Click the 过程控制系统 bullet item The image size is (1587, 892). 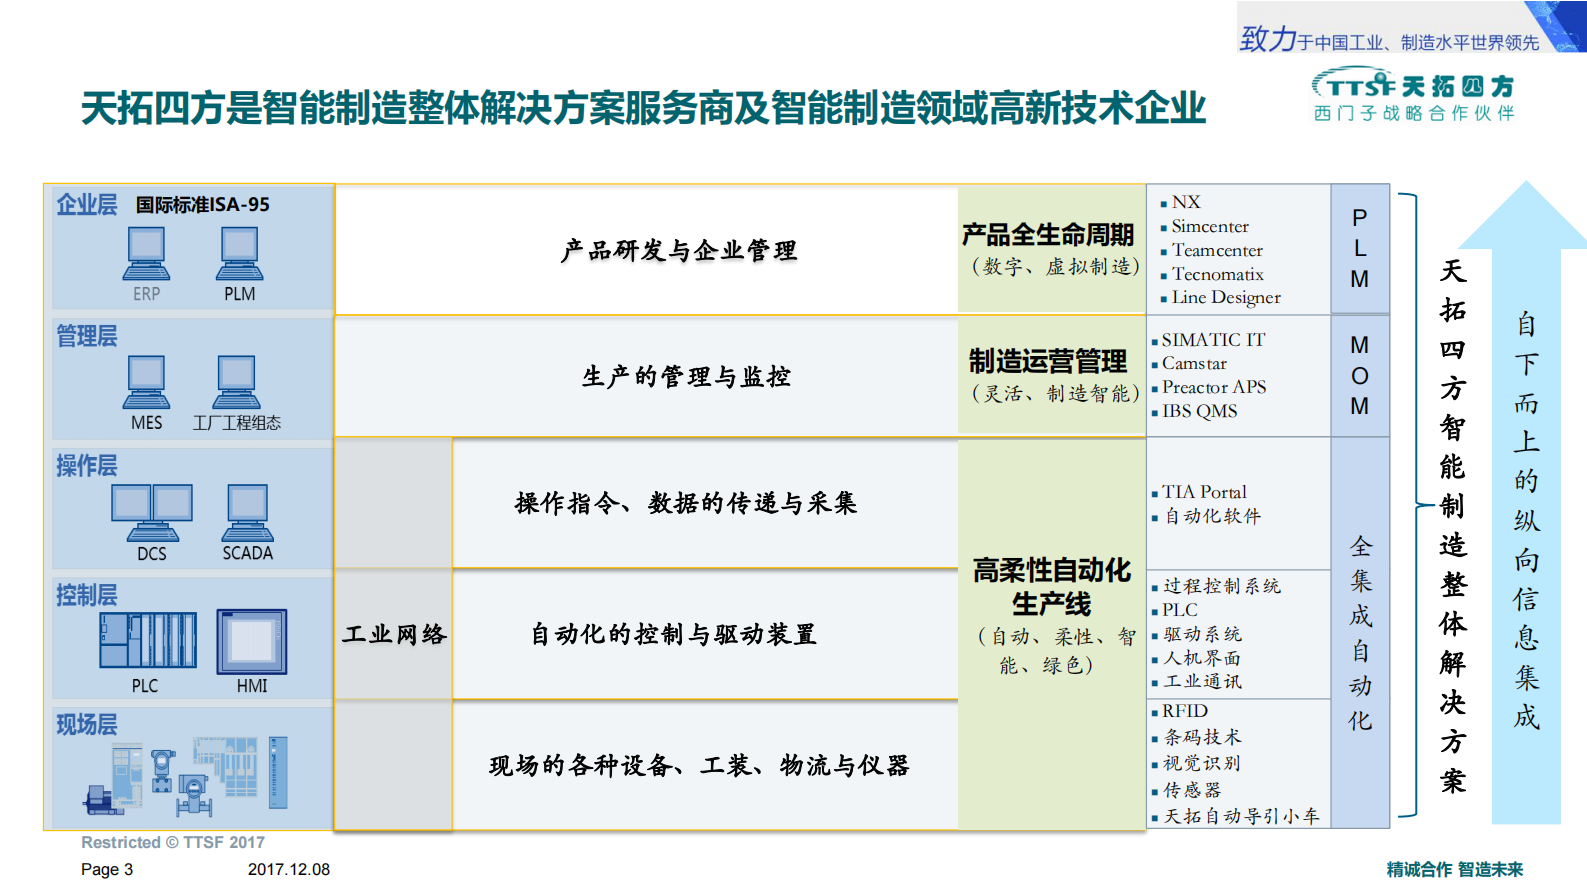pos(1216,586)
